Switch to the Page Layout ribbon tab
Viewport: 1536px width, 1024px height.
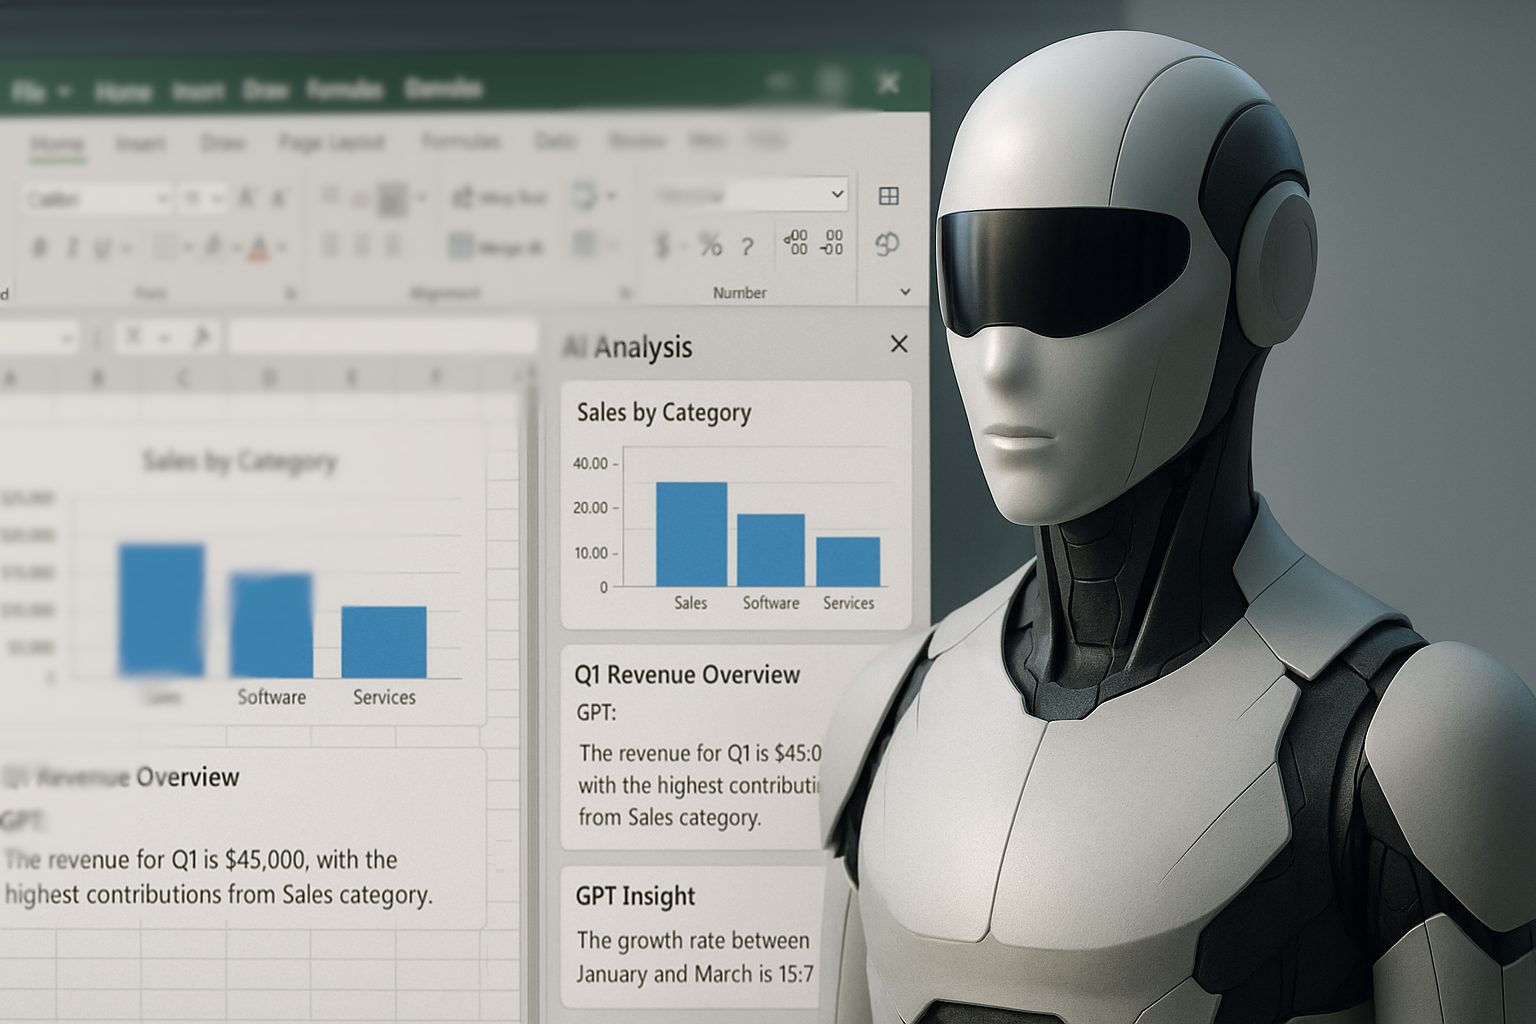331,143
